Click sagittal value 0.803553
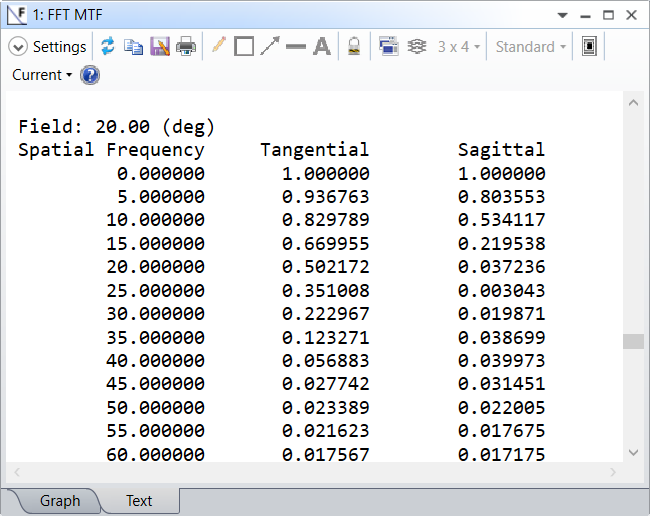This screenshot has width=650, height=516. pos(502,196)
